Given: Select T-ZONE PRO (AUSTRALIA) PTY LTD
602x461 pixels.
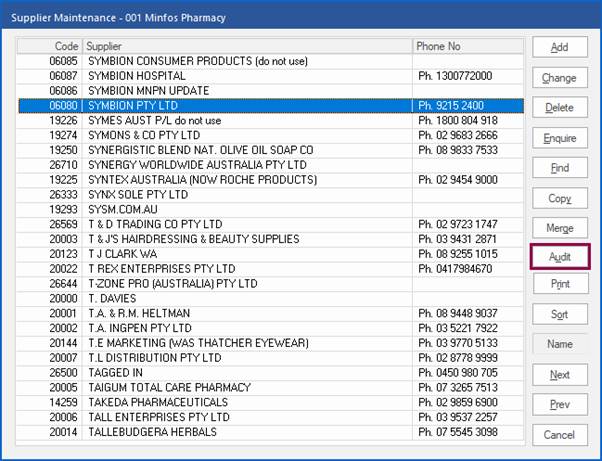Looking at the screenshot, I should (270, 283).
